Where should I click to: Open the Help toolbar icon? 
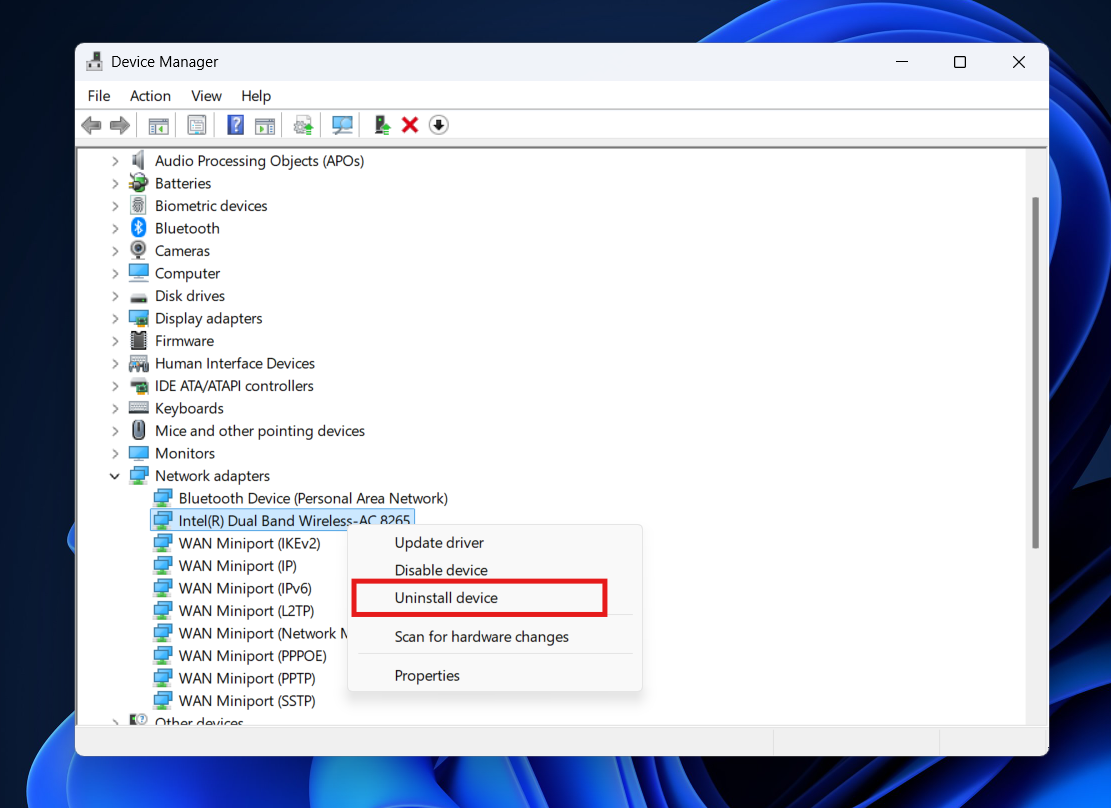pos(235,124)
